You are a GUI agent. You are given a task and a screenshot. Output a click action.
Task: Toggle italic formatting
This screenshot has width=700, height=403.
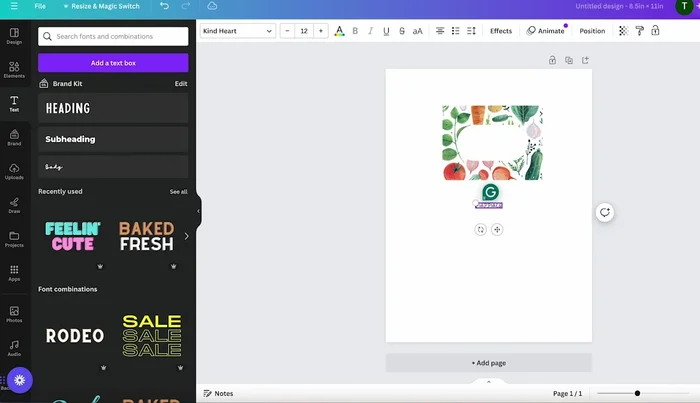coord(371,31)
